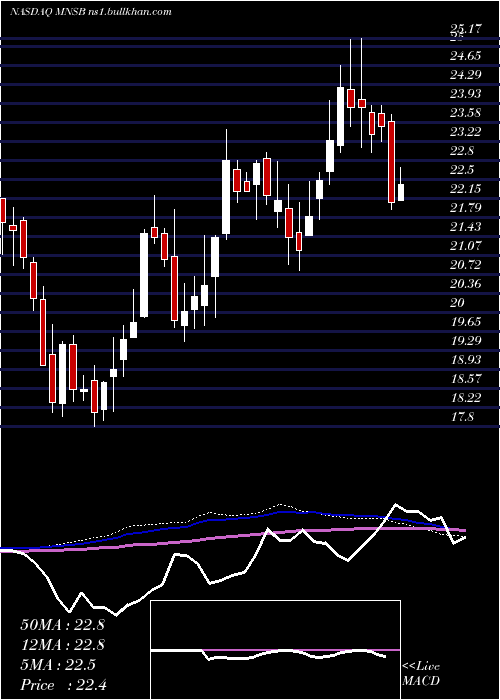This screenshot has height=700, width=500.
Task: Click the 19.29 price level label
Action: point(466,341)
